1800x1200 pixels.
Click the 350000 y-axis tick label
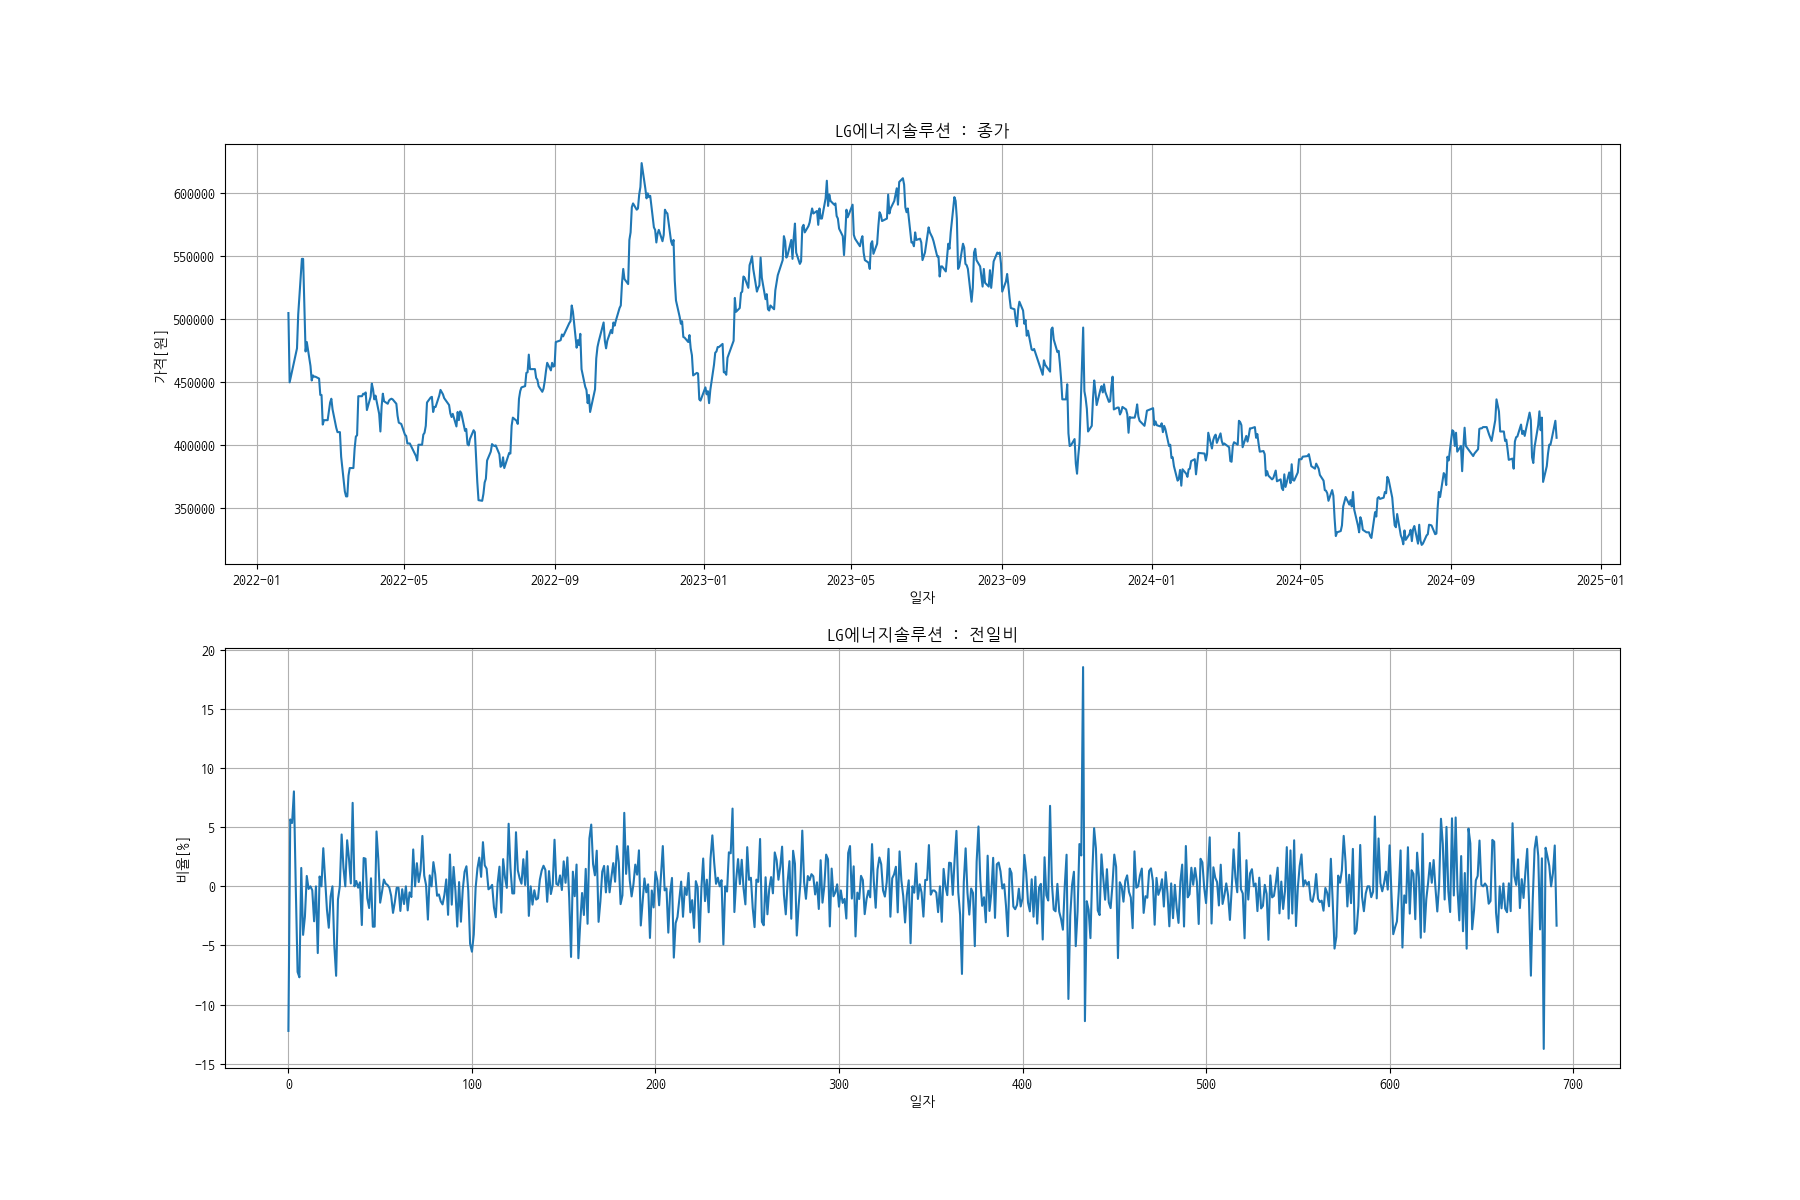click(x=194, y=509)
